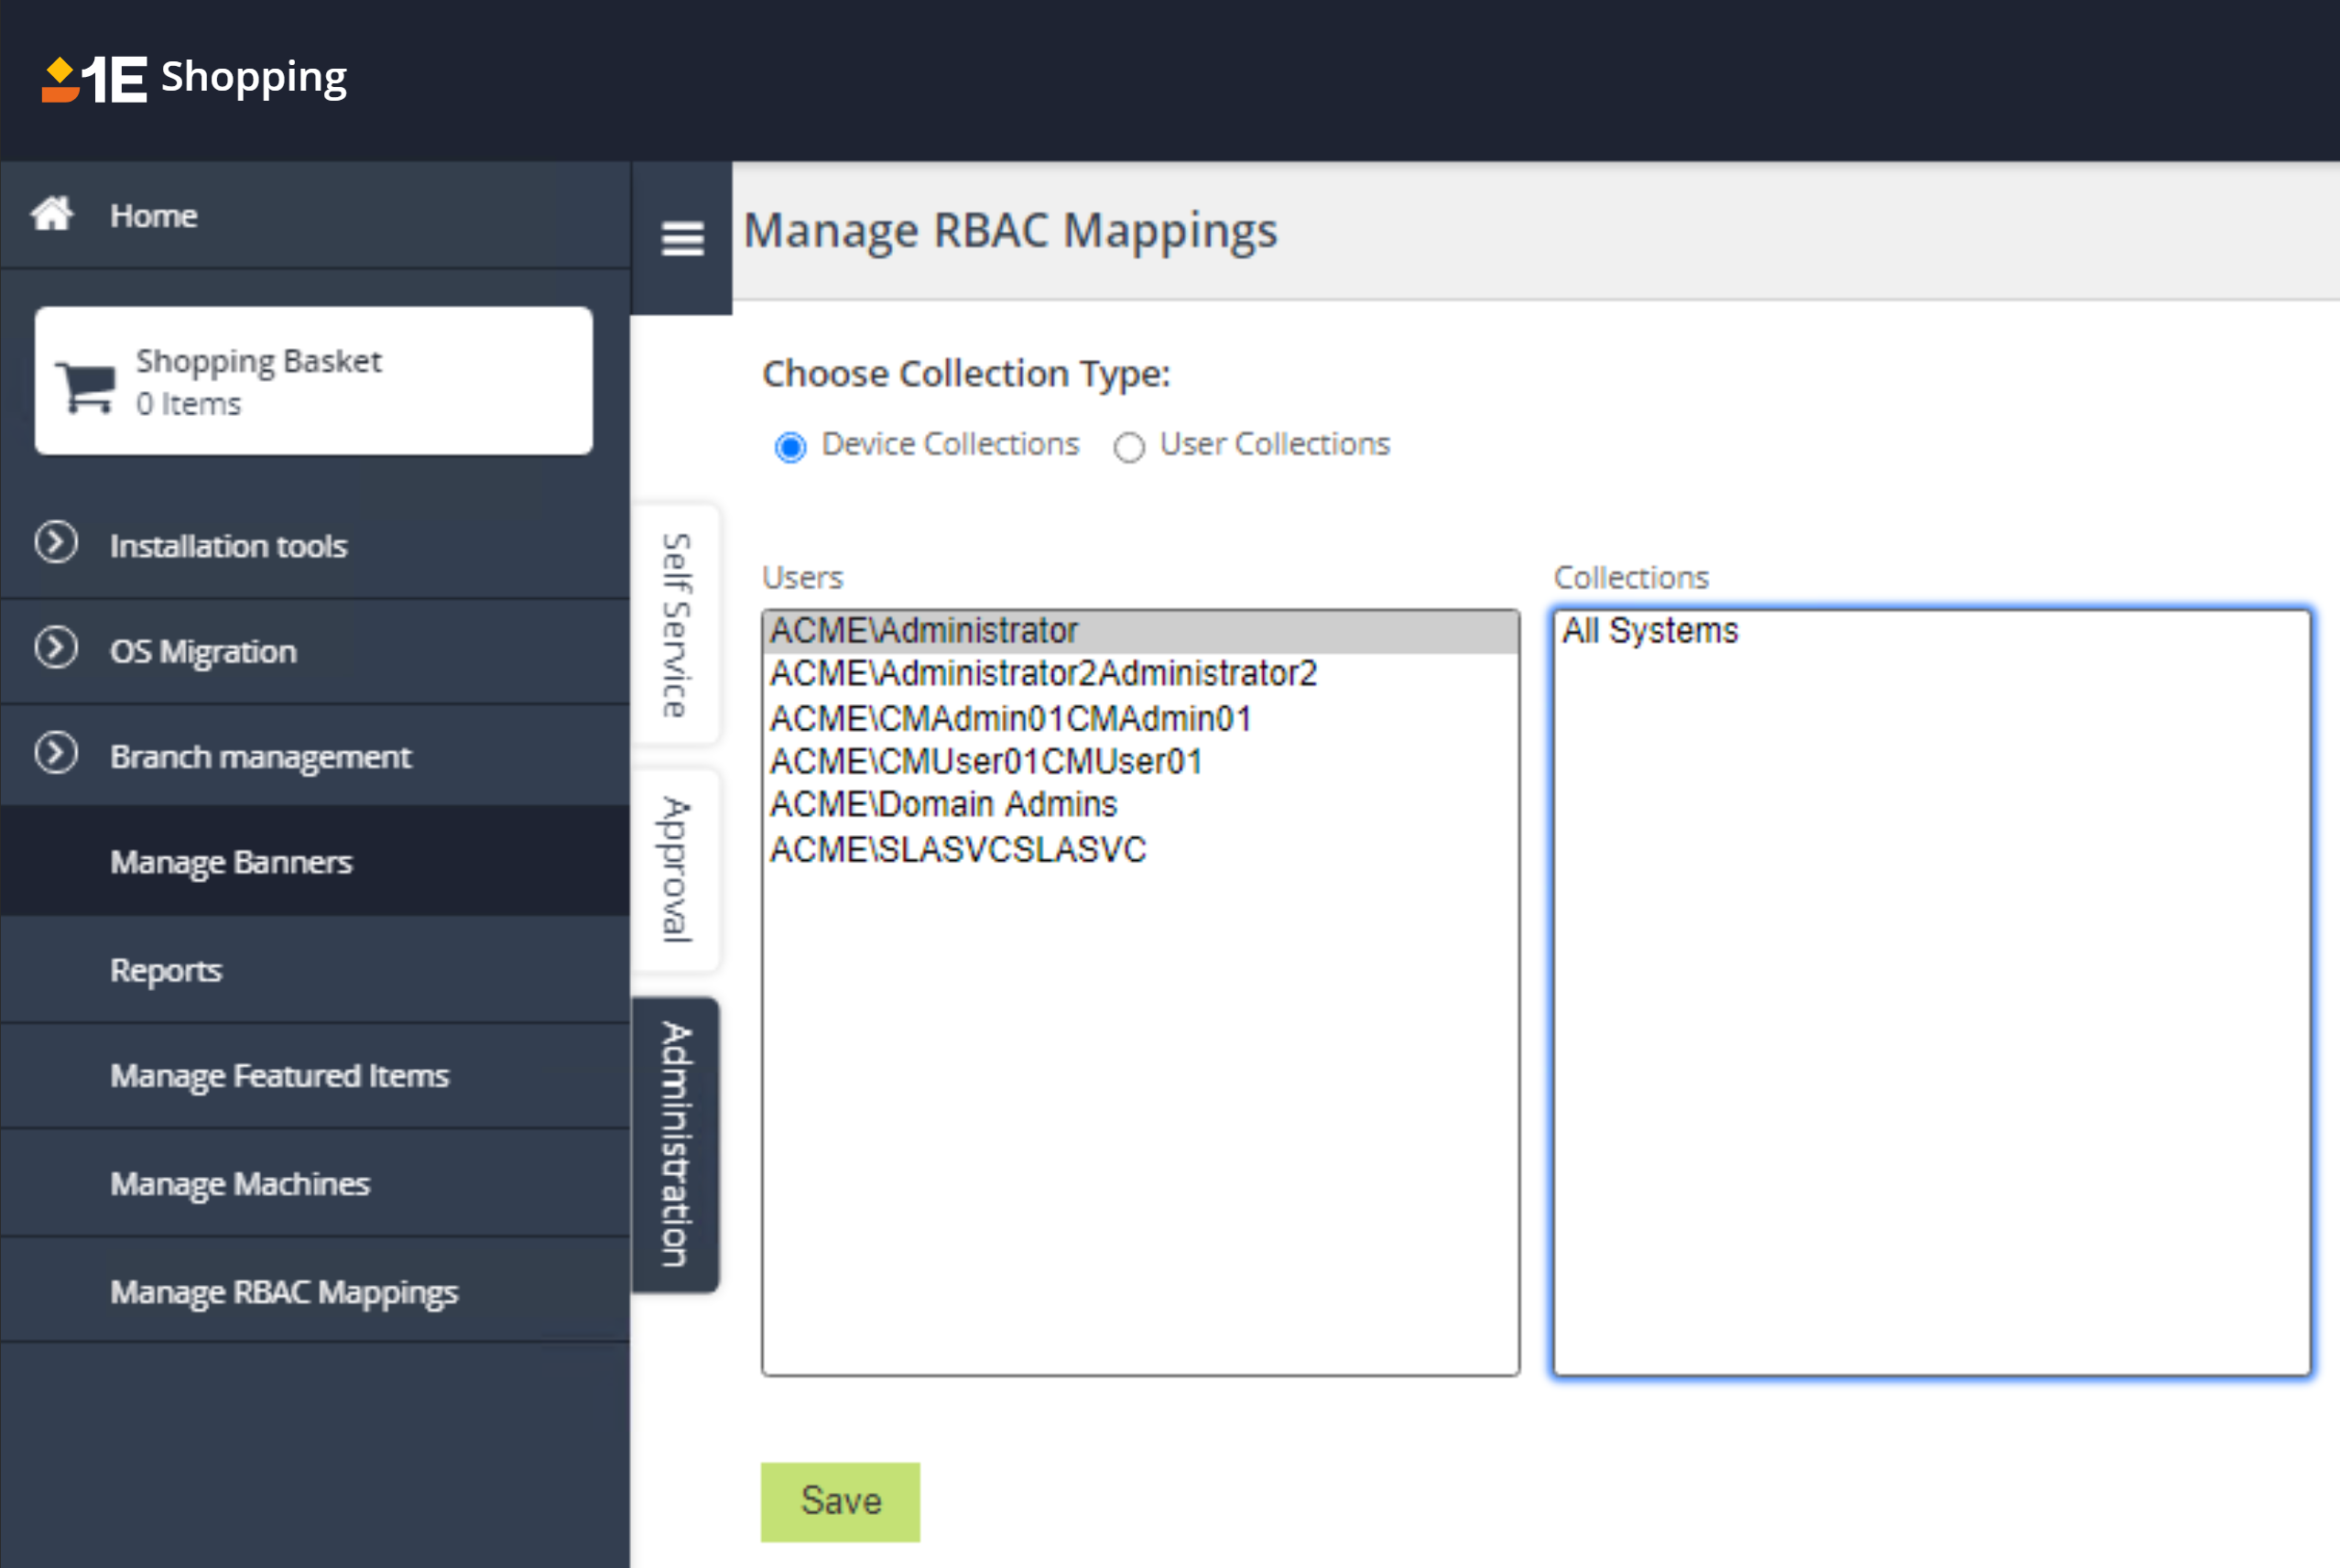Expand Branch management chevron

pyautogui.click(x=56, y=753)
